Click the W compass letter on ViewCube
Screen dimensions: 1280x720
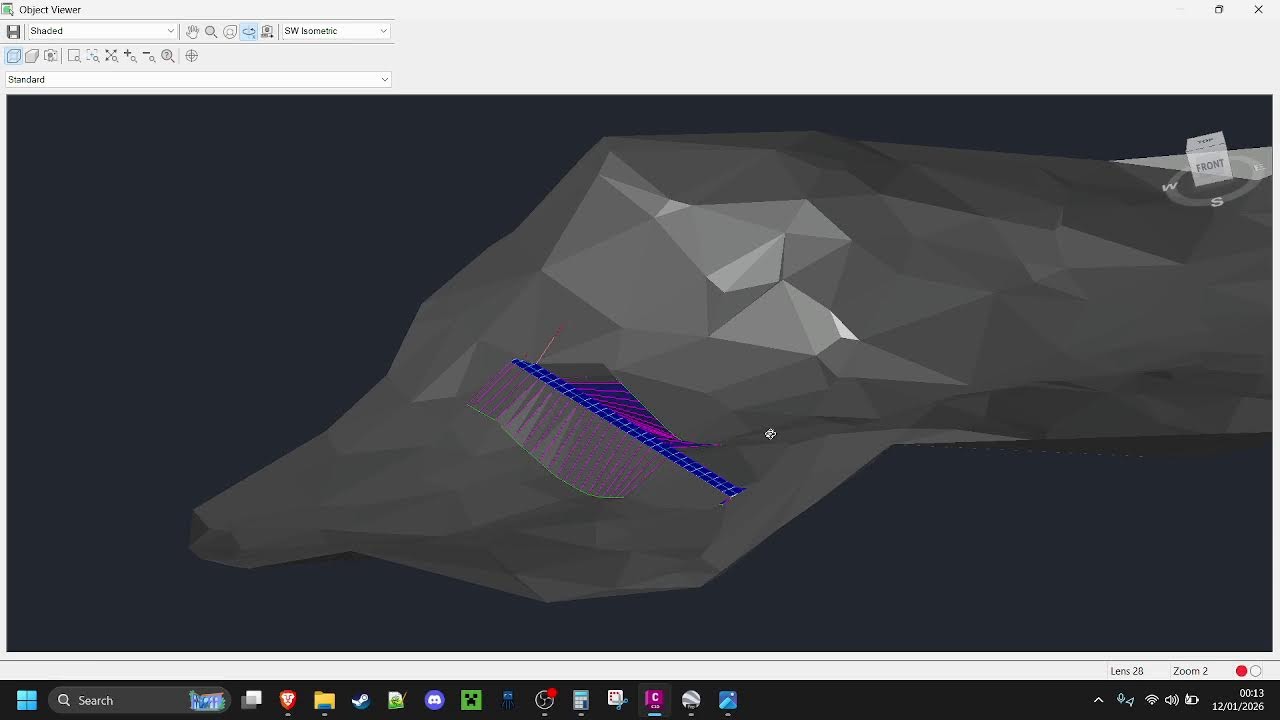point(1170,187)
